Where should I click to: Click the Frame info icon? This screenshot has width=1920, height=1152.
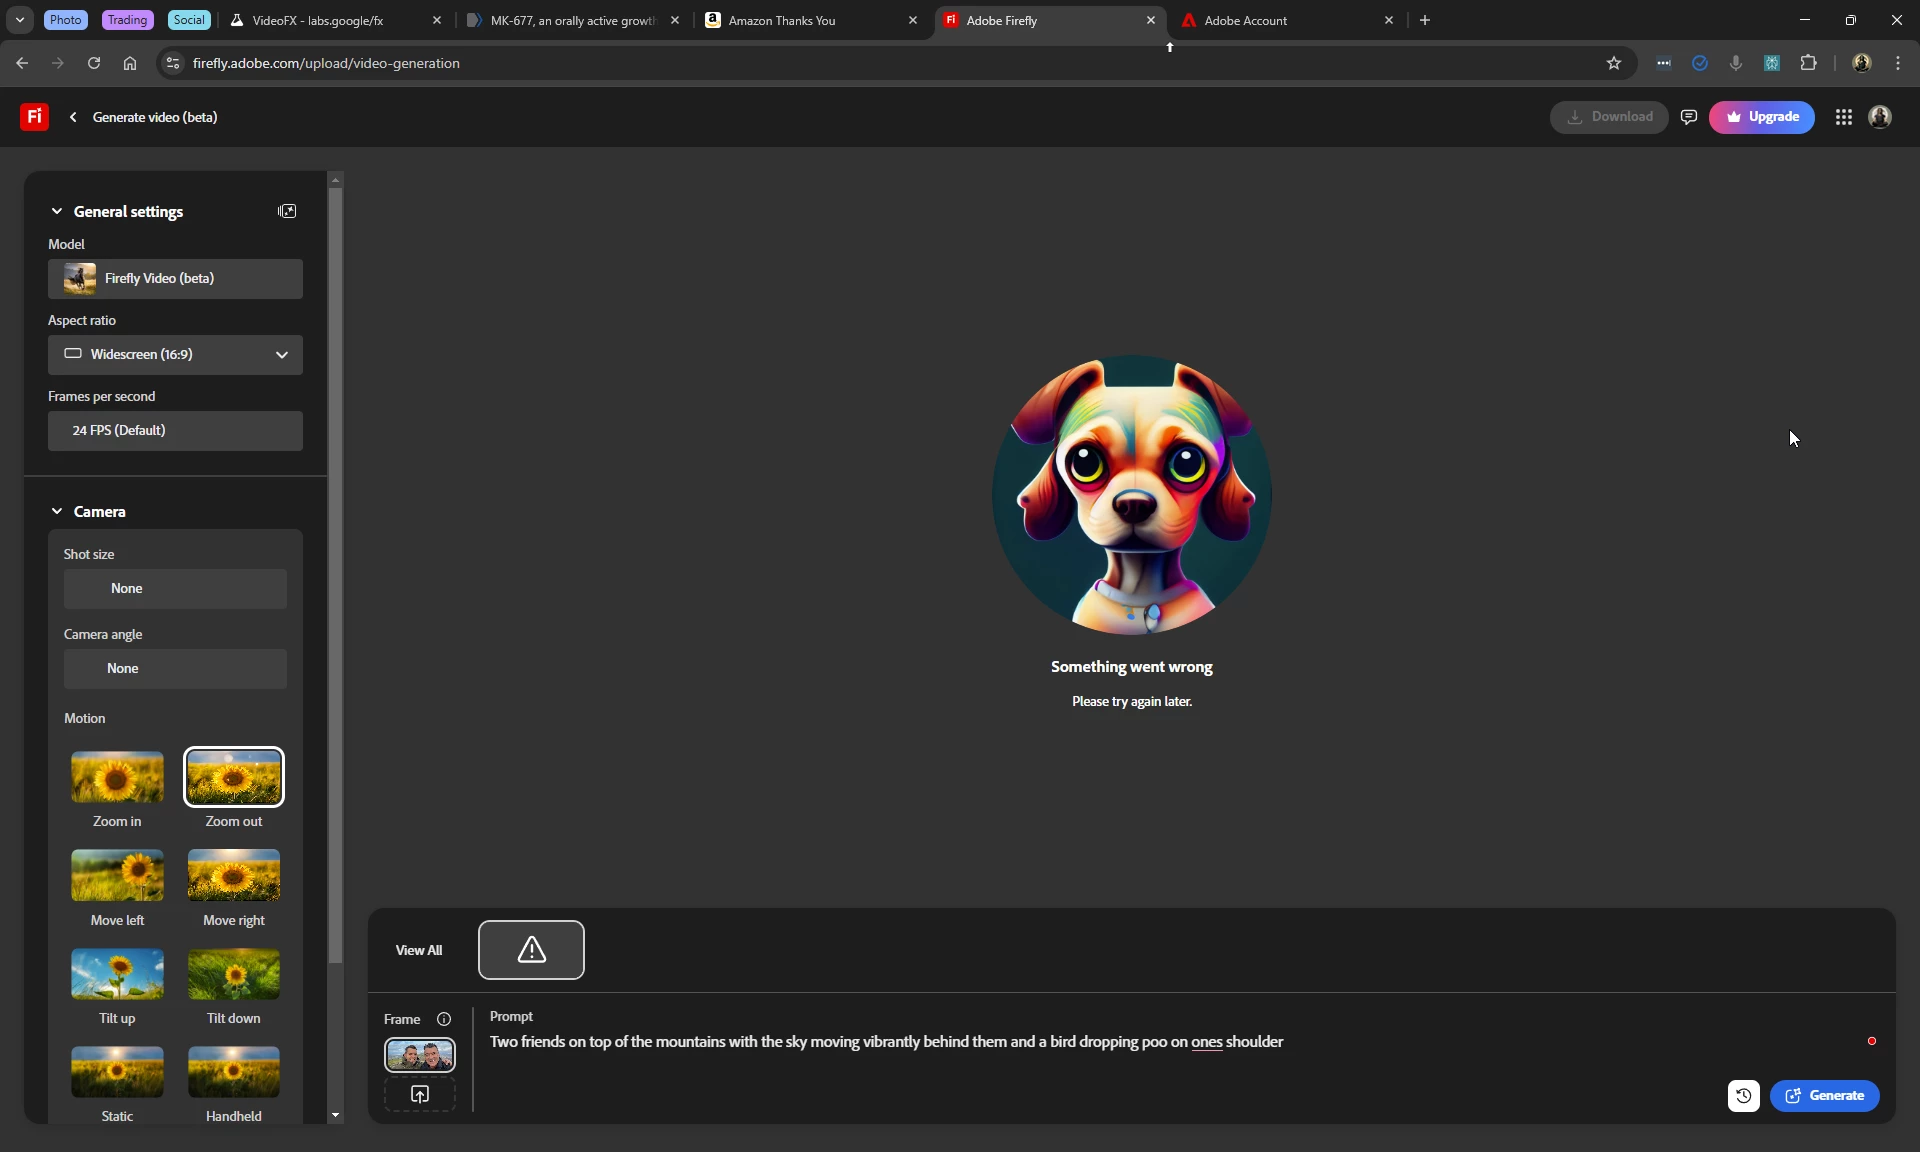[444, 1019]
